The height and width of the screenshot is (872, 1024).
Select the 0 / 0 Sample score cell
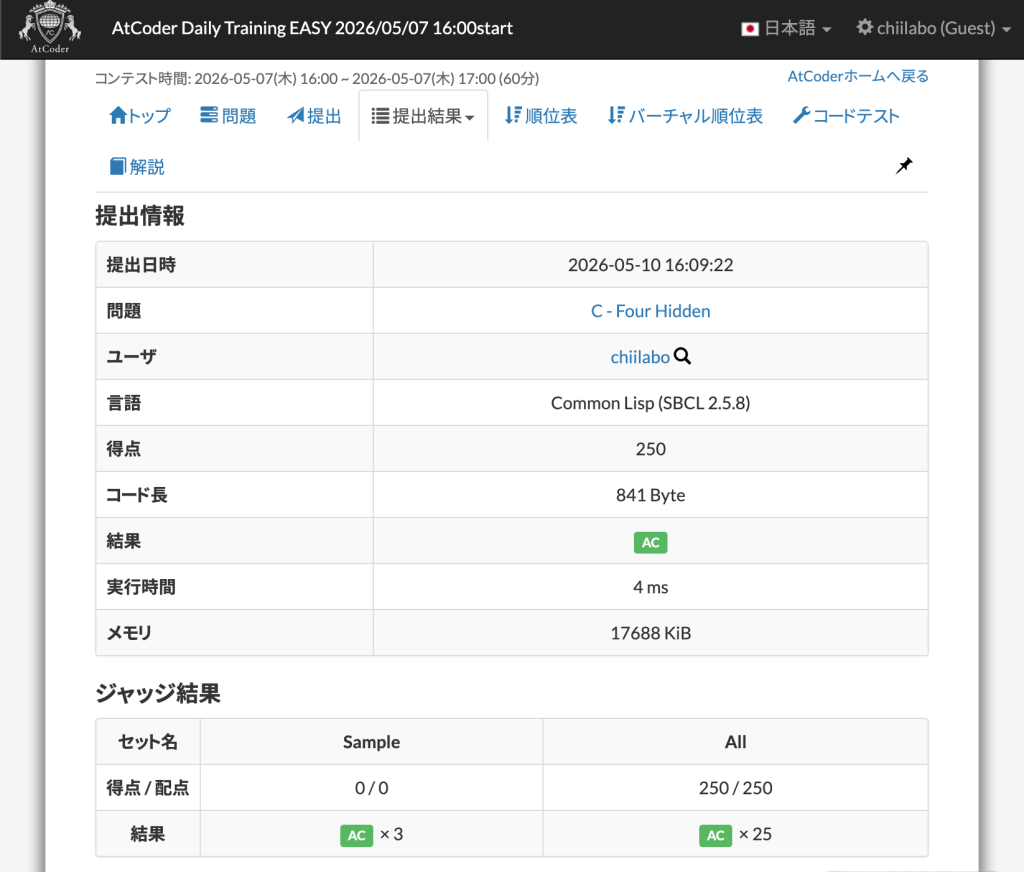tap(372, 788)
